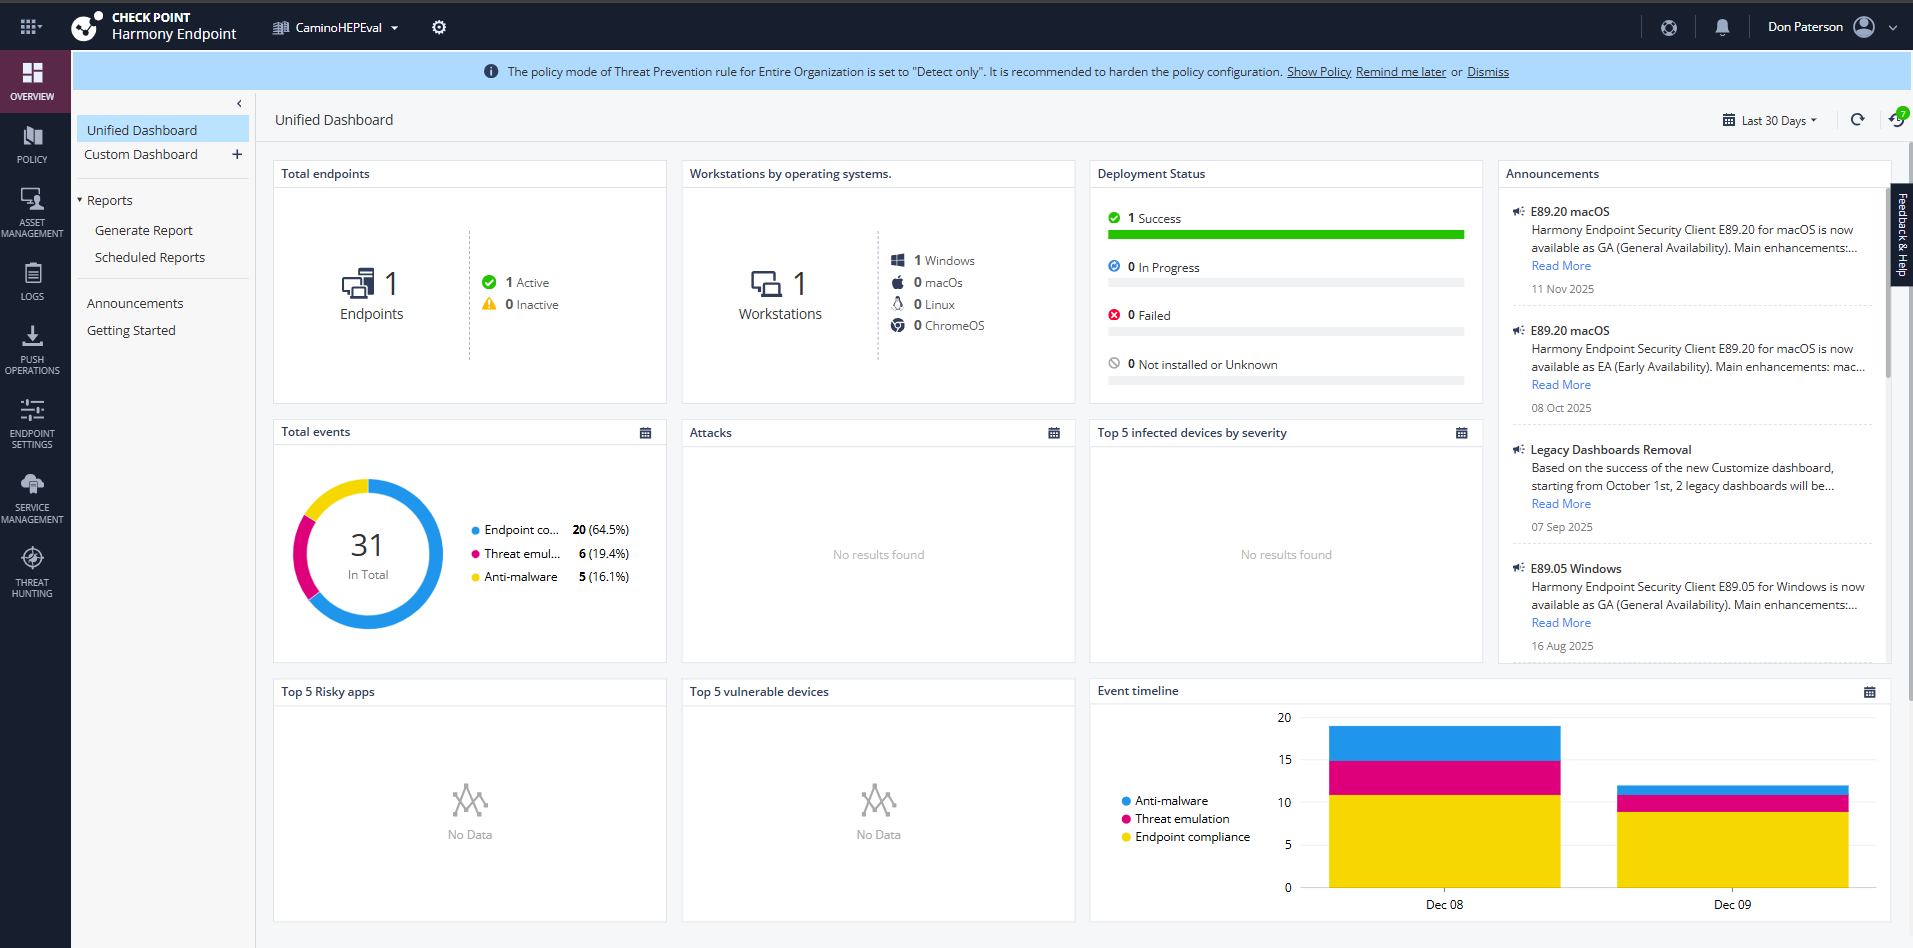The image size is (1913, 948).
Task: Open Threat Hunting
Action: click(x=32, y=572)
